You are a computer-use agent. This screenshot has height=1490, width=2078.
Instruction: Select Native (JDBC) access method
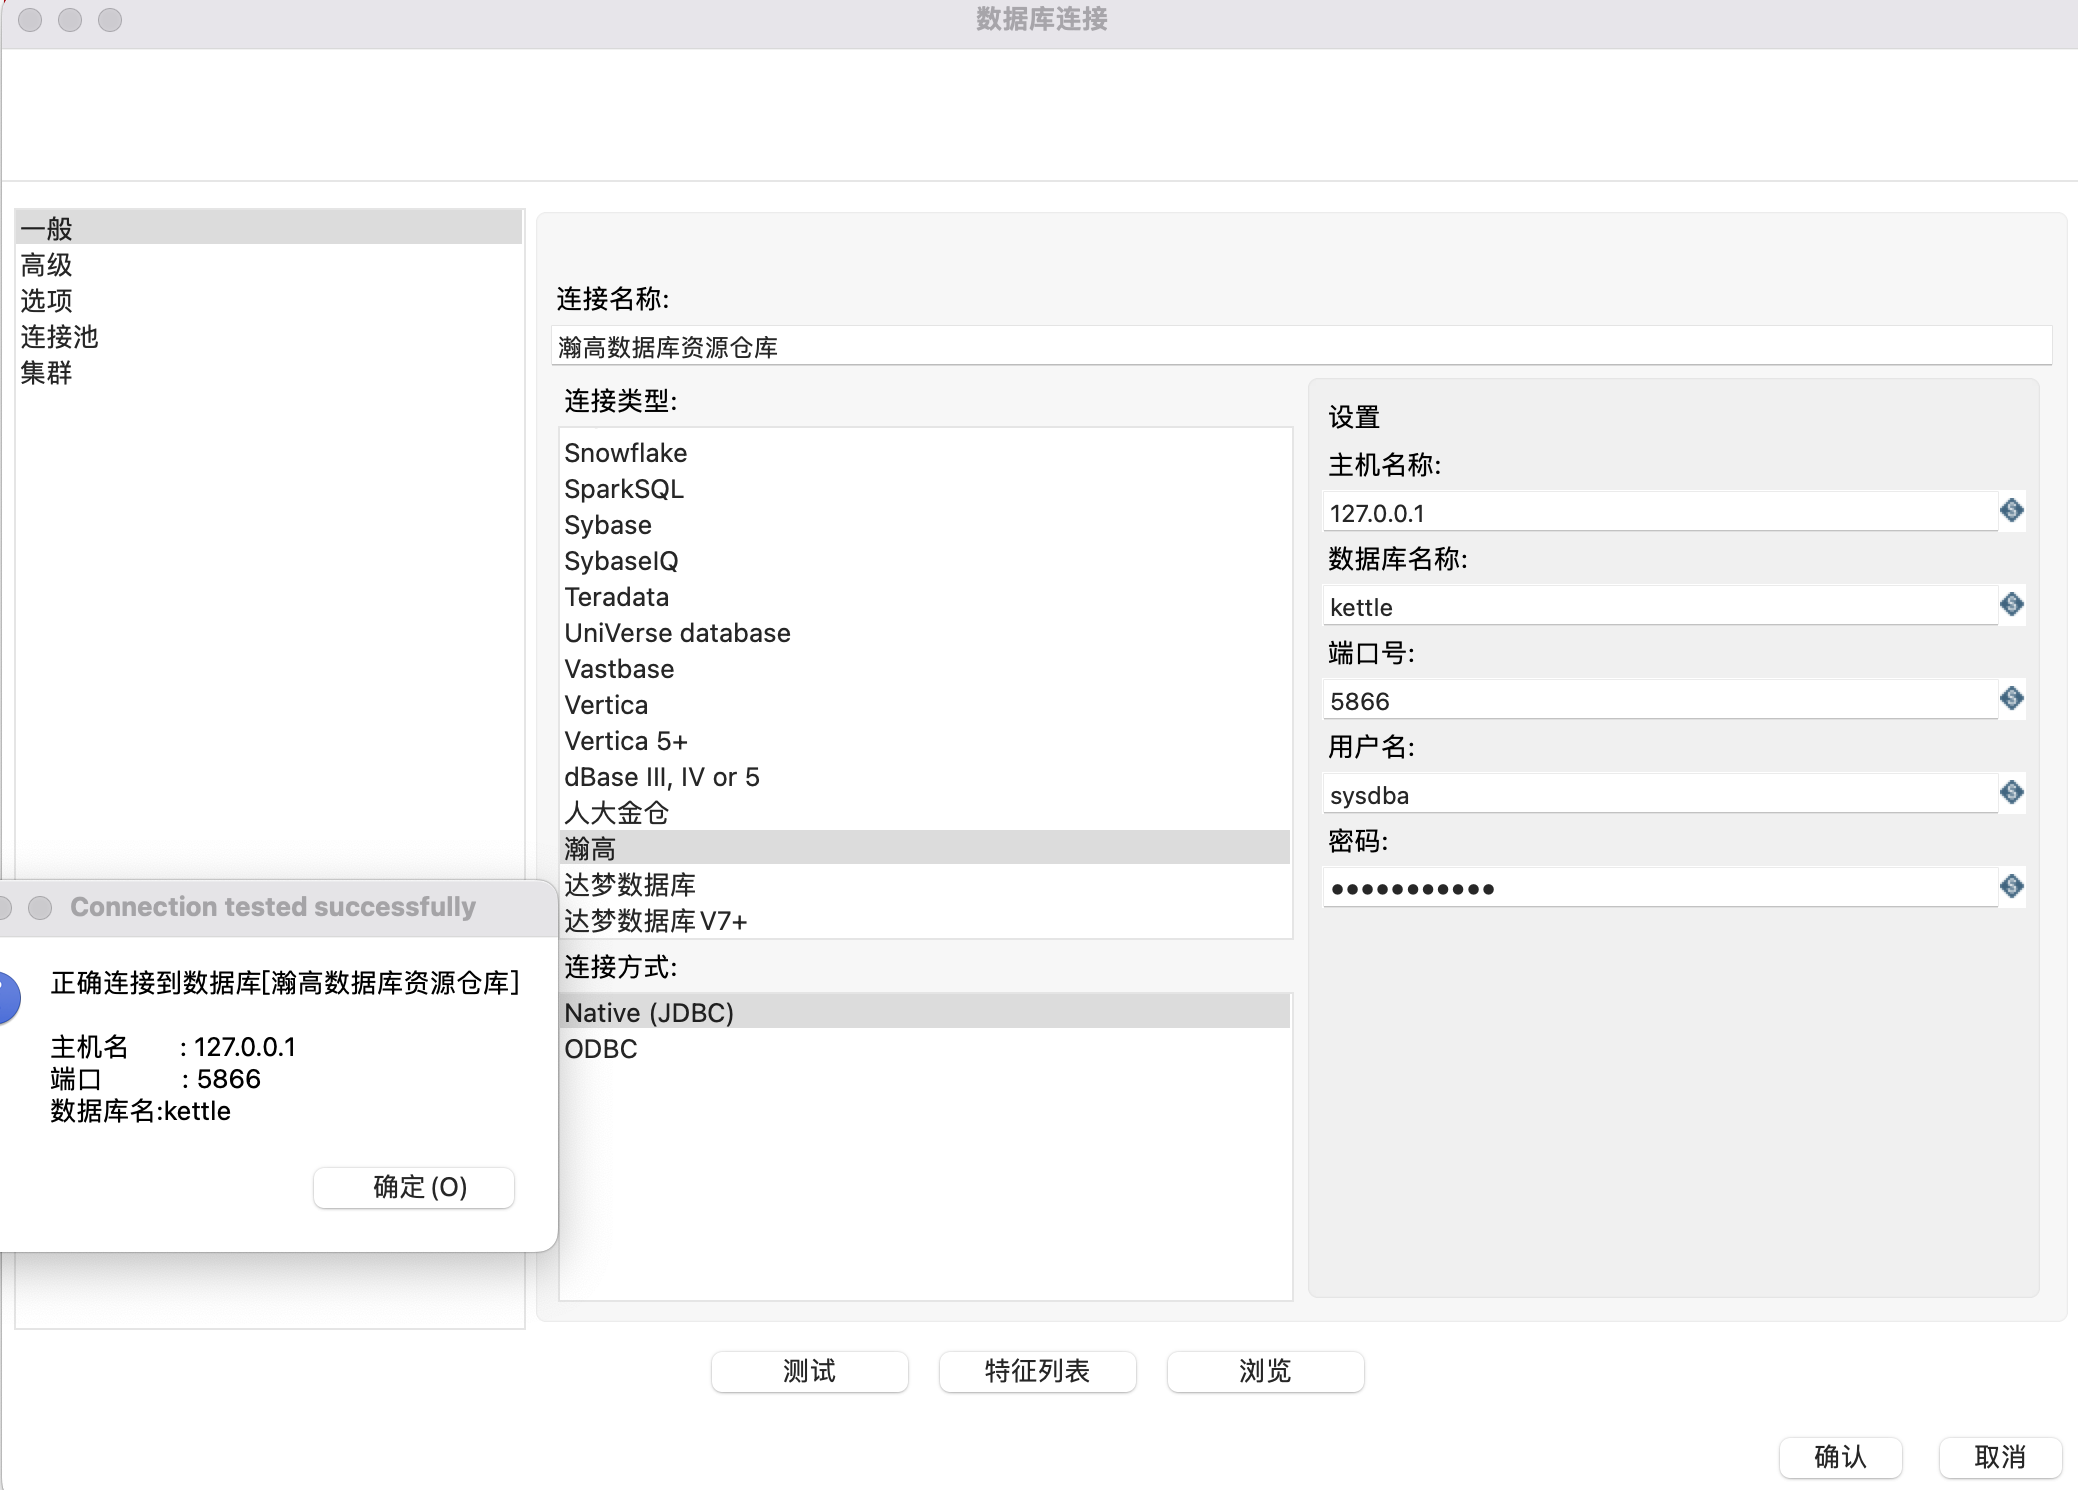[x=649, y=1013]
